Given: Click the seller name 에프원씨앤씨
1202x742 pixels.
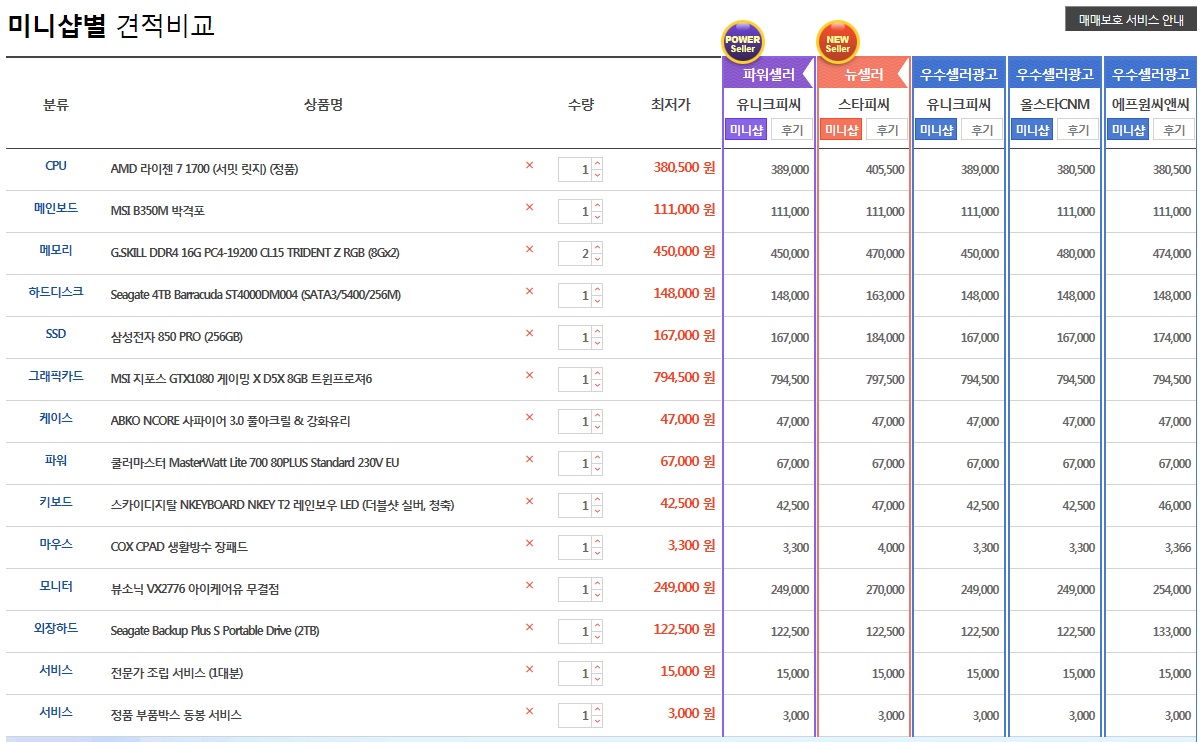Looking at the screenshot, I should pos(1151,103).
